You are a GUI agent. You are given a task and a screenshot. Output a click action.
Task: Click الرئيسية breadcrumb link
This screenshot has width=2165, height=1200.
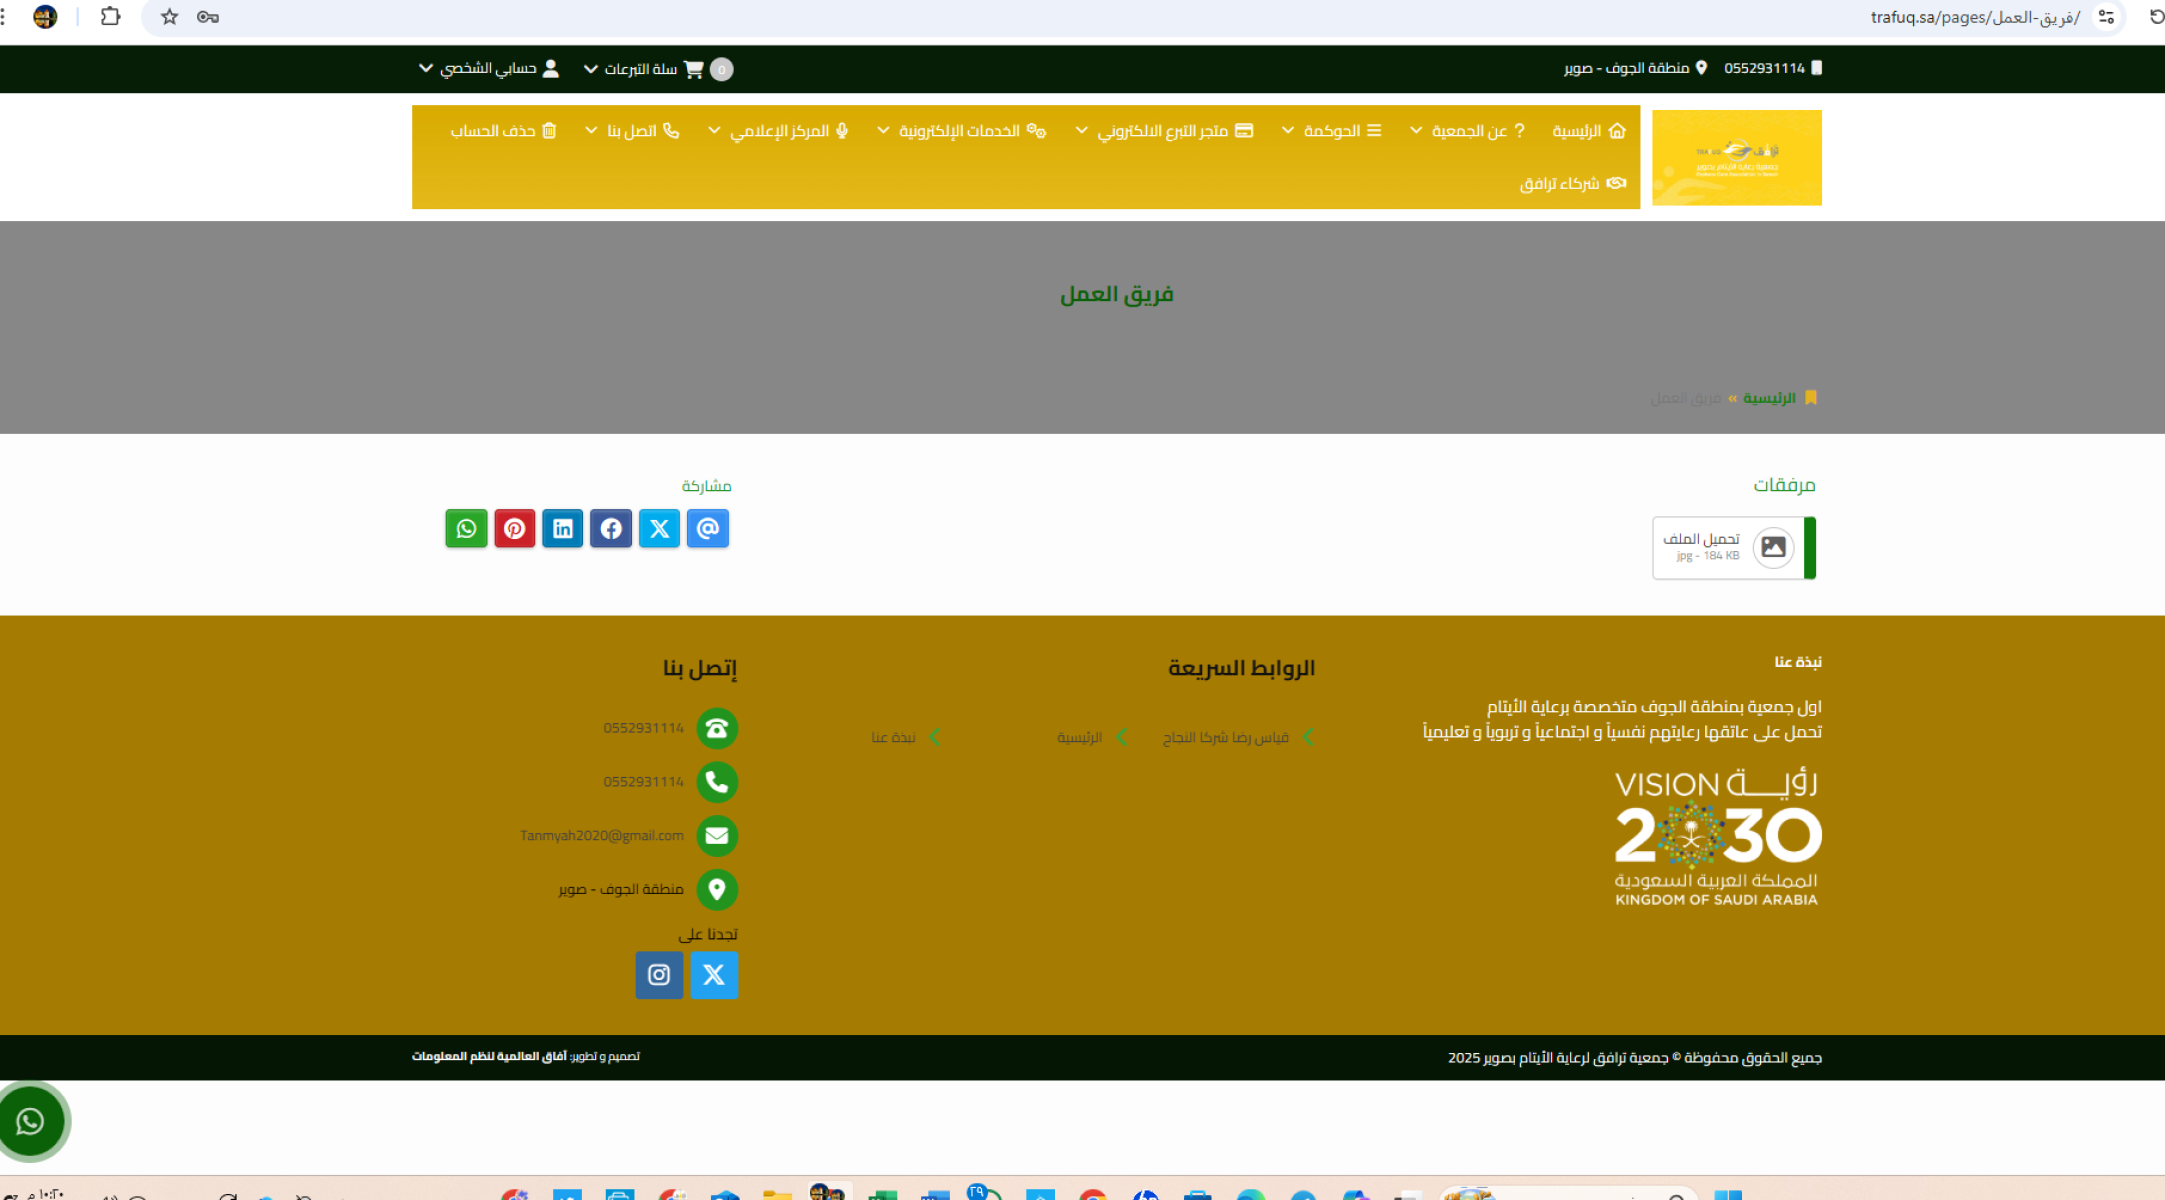(x=1769, y=398)
